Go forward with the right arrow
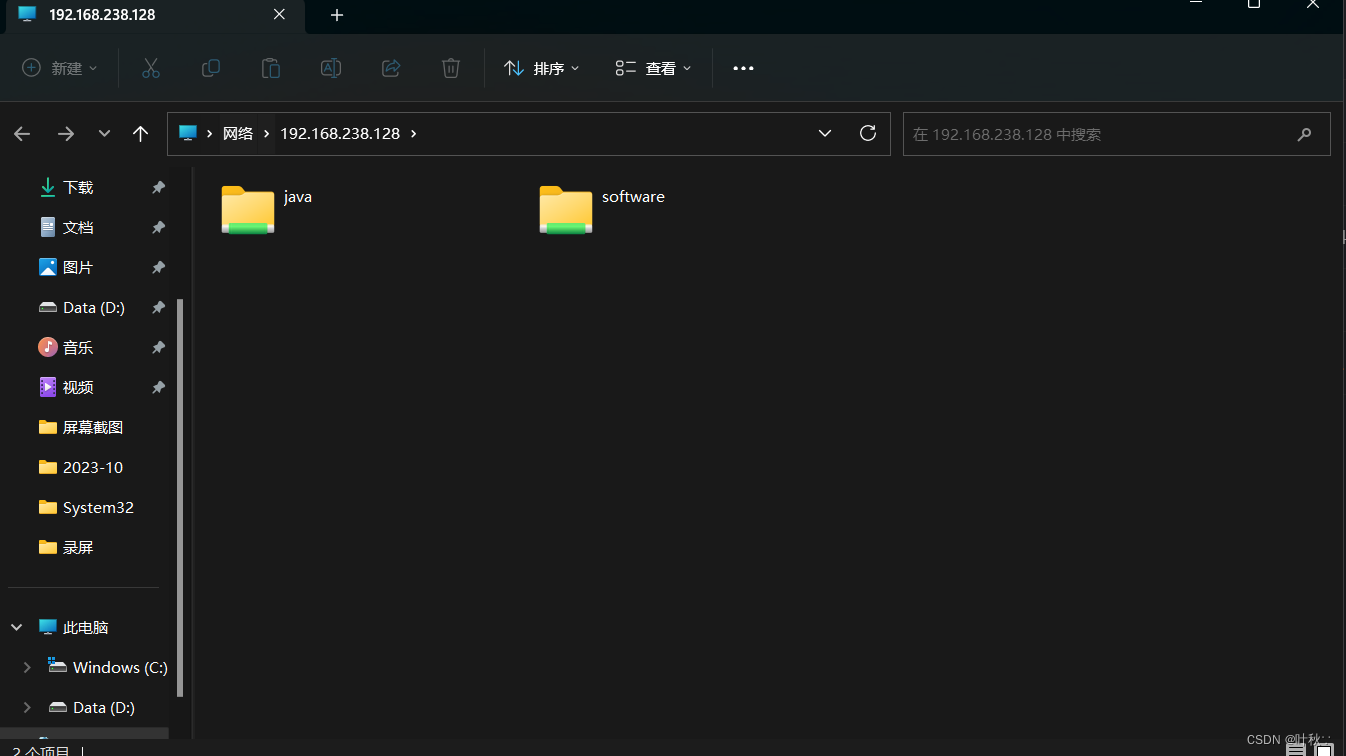 click(66, 134)
